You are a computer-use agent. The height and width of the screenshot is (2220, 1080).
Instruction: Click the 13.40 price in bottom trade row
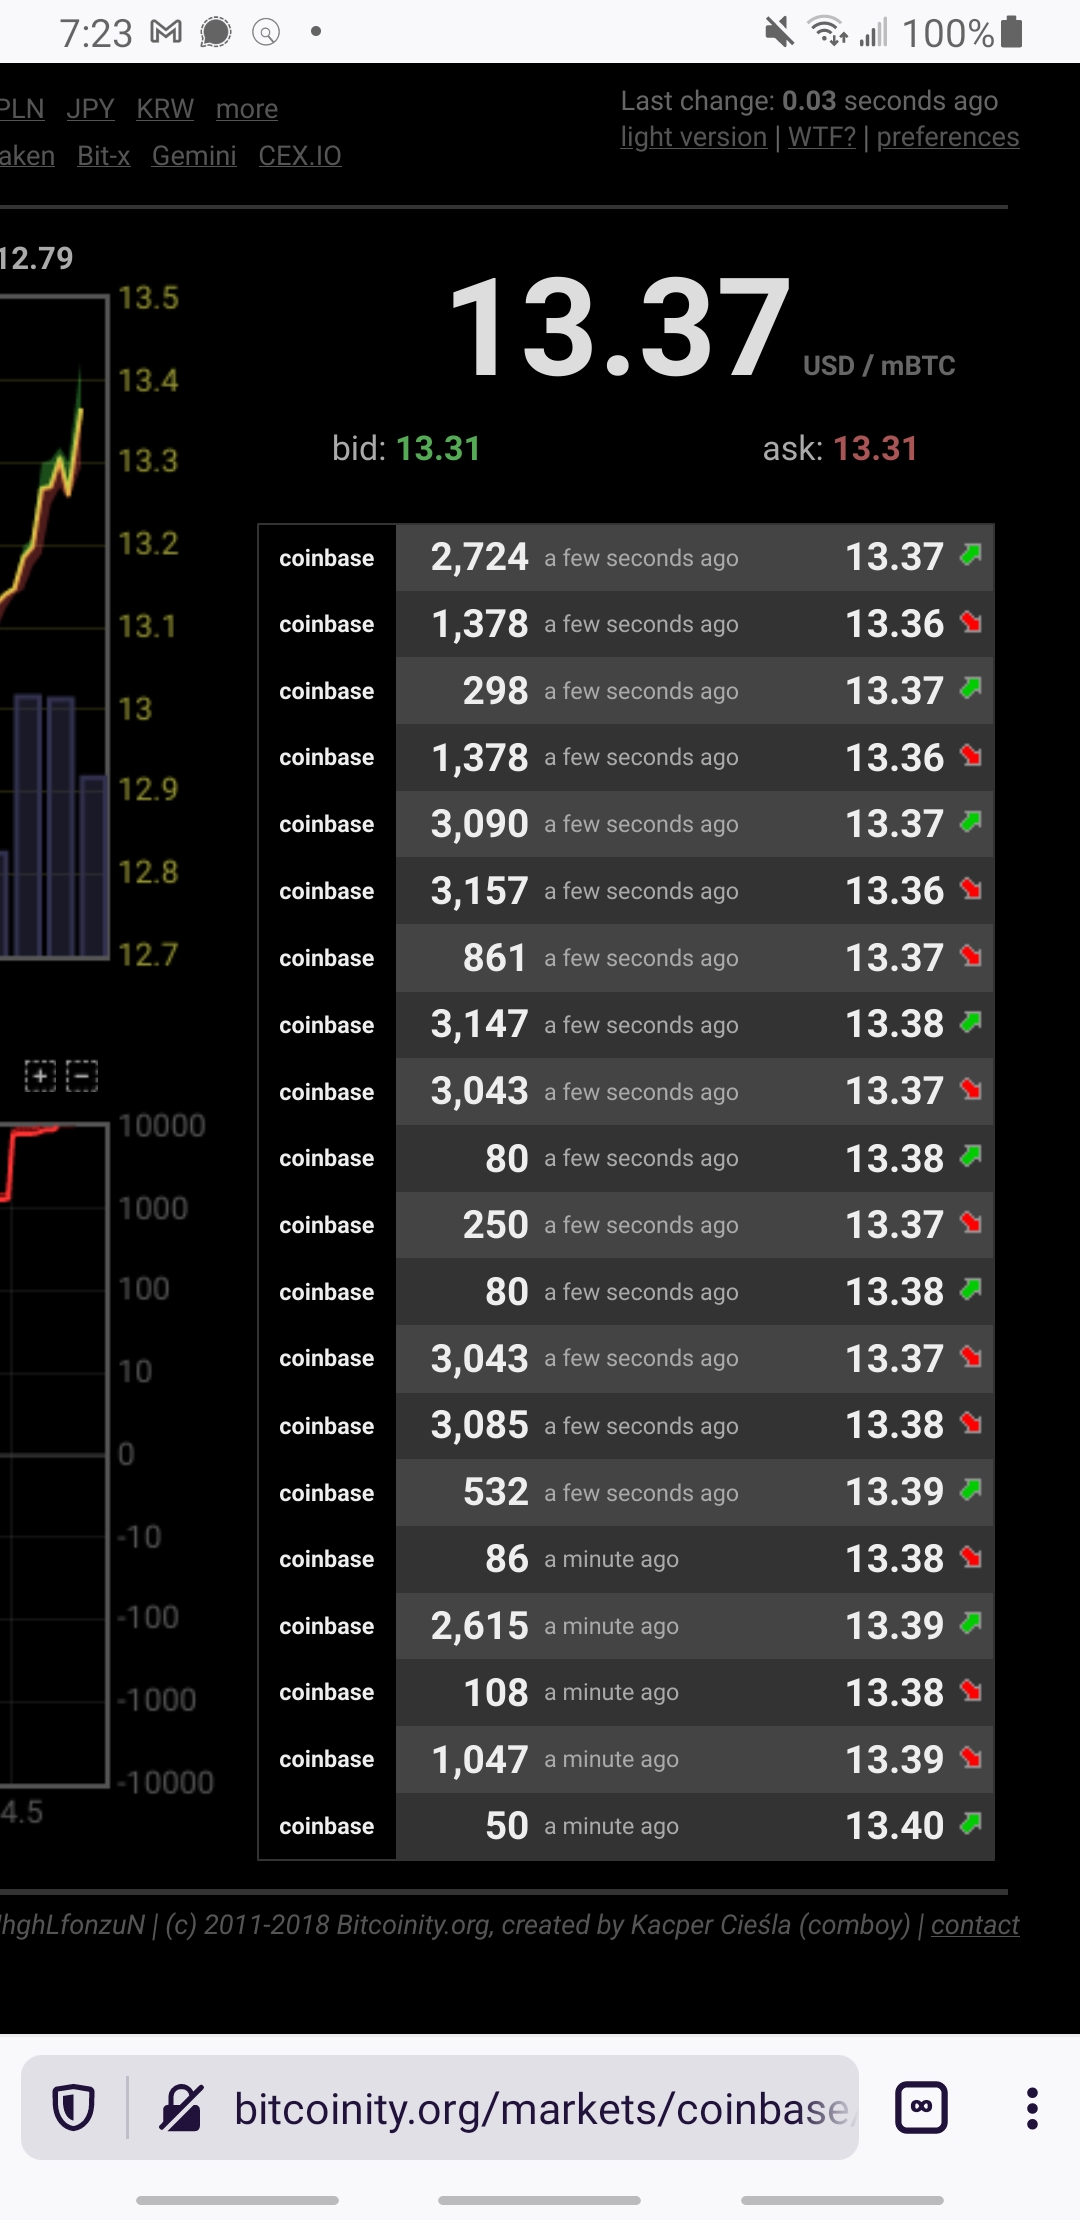[x=895, y=1826]
